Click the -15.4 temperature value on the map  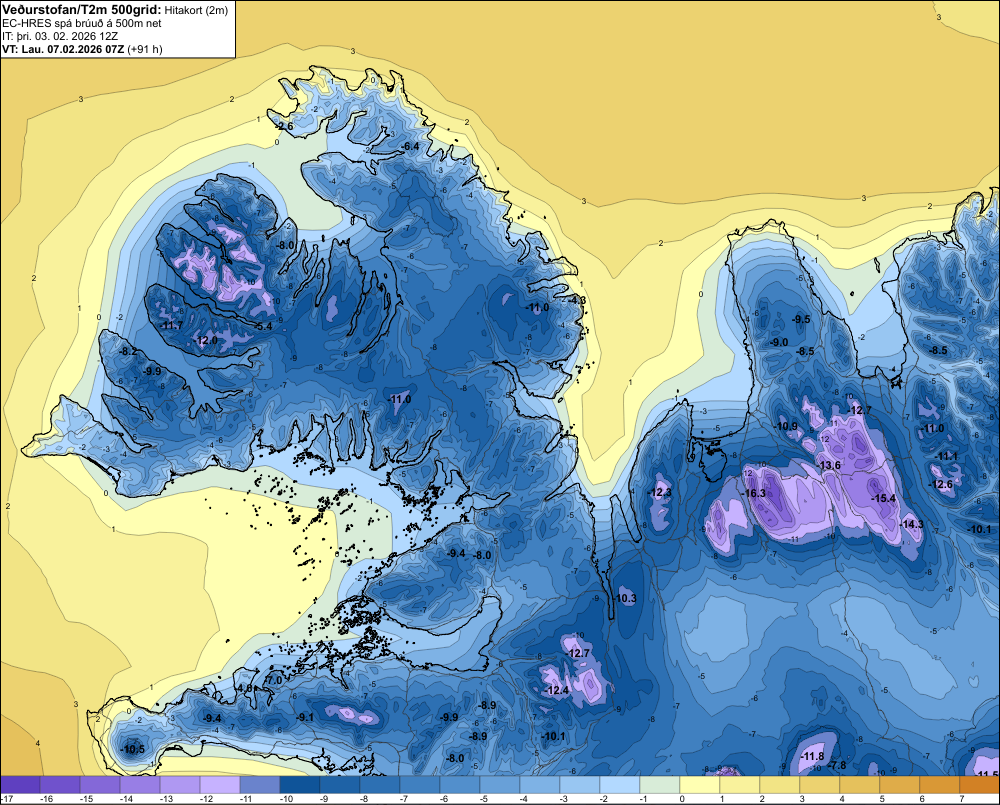[884, 498]
